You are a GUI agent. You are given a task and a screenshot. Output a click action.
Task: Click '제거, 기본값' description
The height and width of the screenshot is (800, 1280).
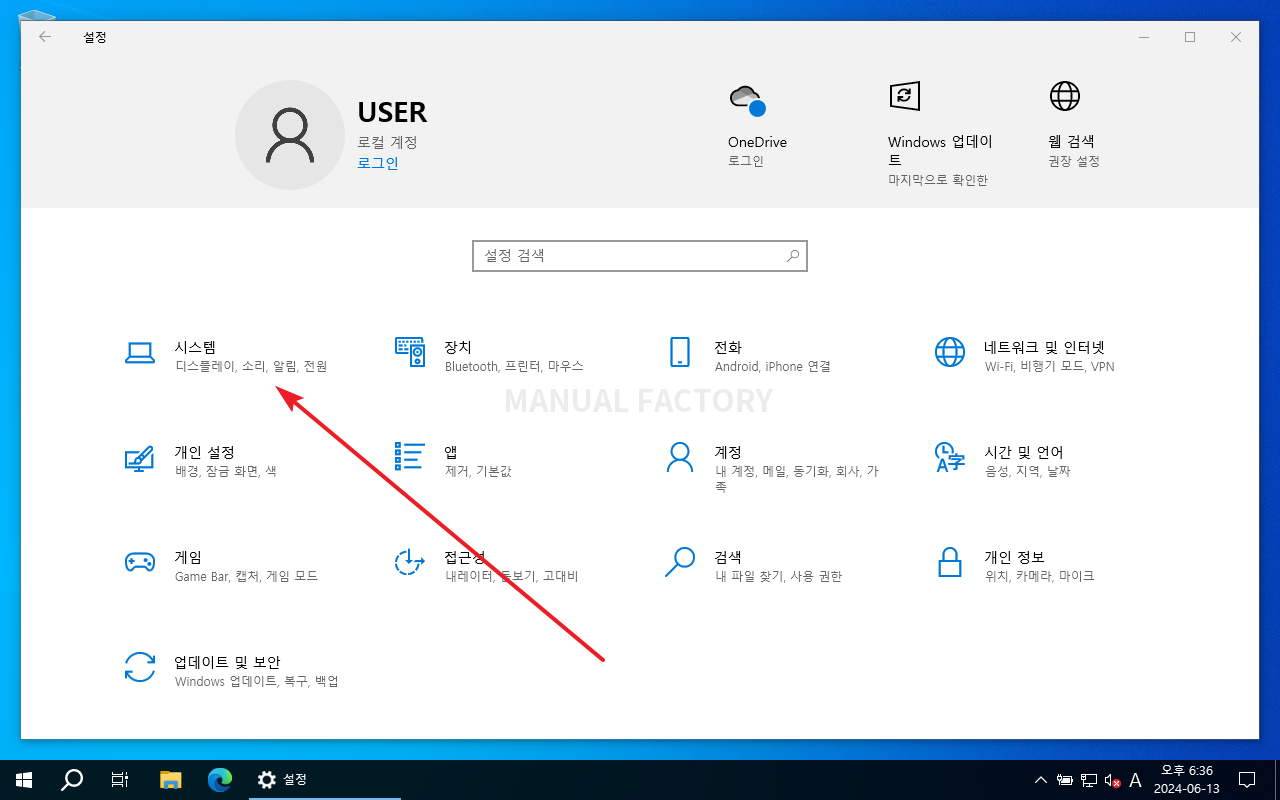pyautogui.click(x=478, y=471)
